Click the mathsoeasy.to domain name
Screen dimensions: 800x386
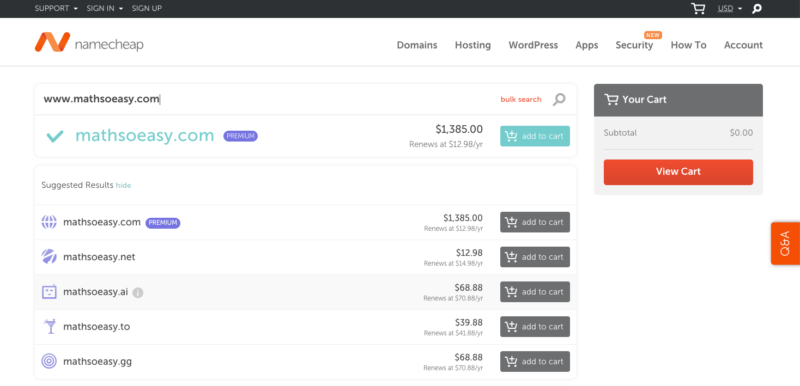(x=96, y=326)
